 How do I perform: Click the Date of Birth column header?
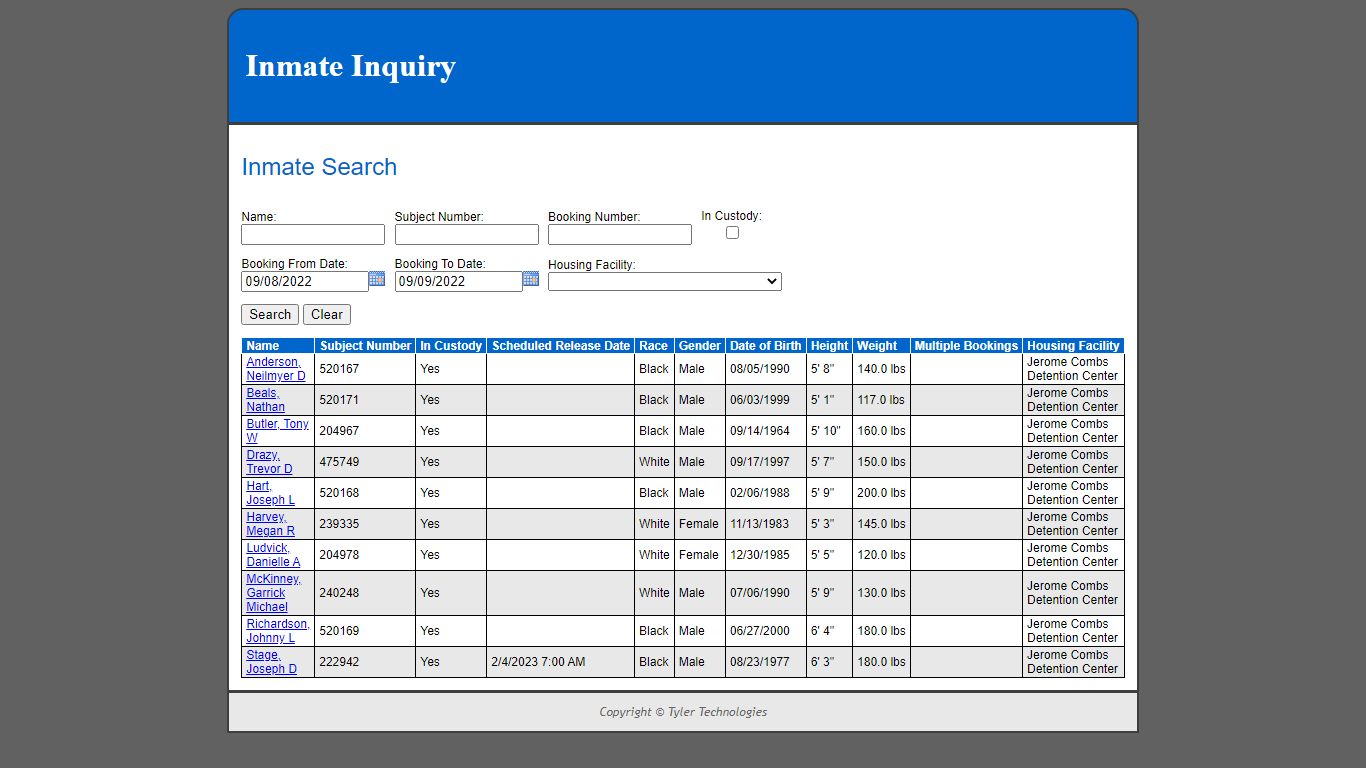coord(766,346)
